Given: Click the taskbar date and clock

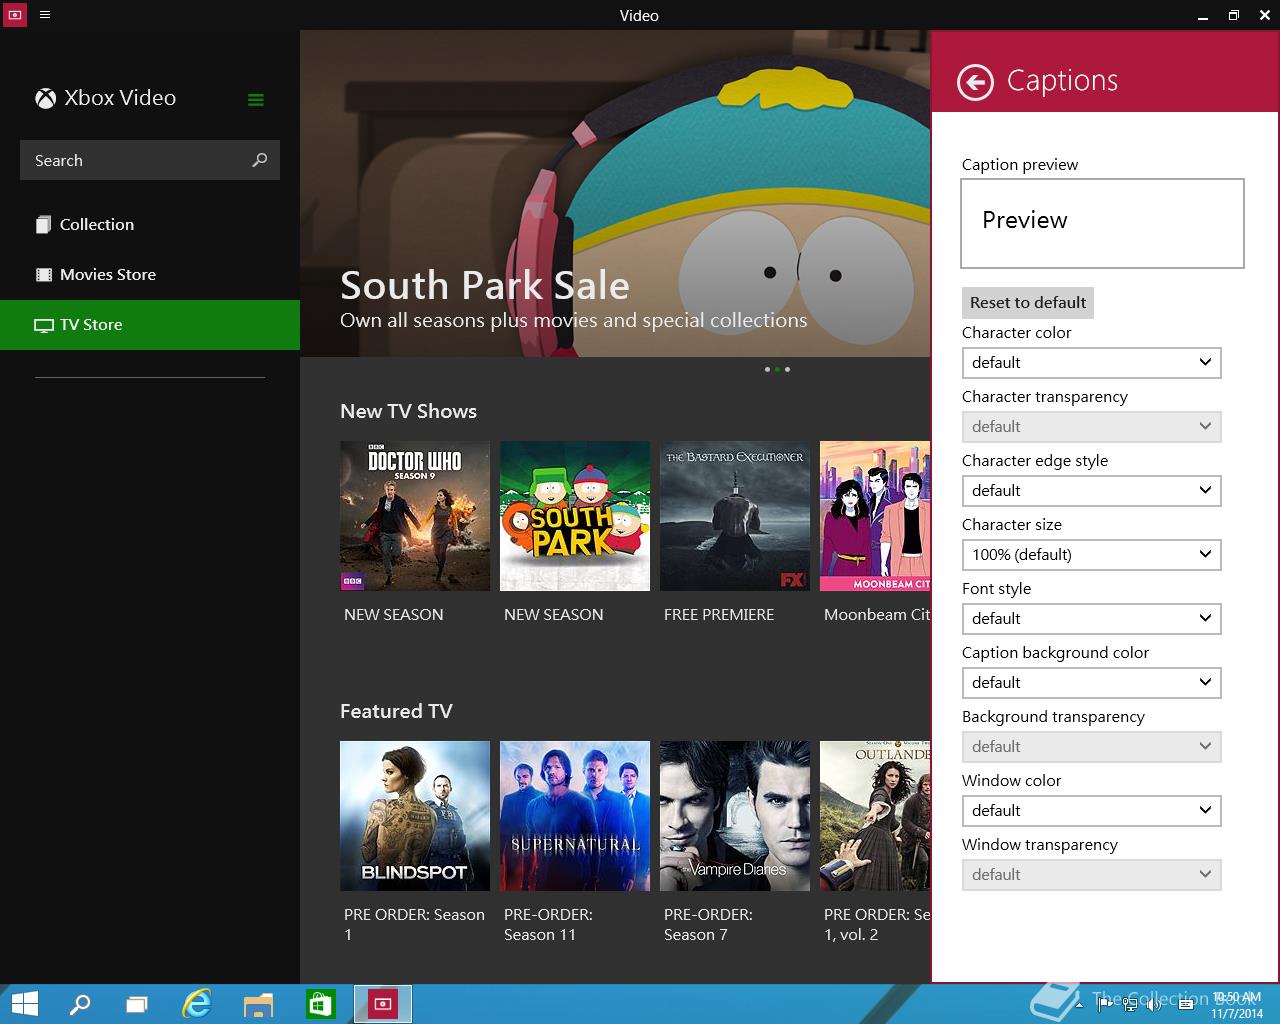Looking at the screenshot, I should click(1237, 1005).
